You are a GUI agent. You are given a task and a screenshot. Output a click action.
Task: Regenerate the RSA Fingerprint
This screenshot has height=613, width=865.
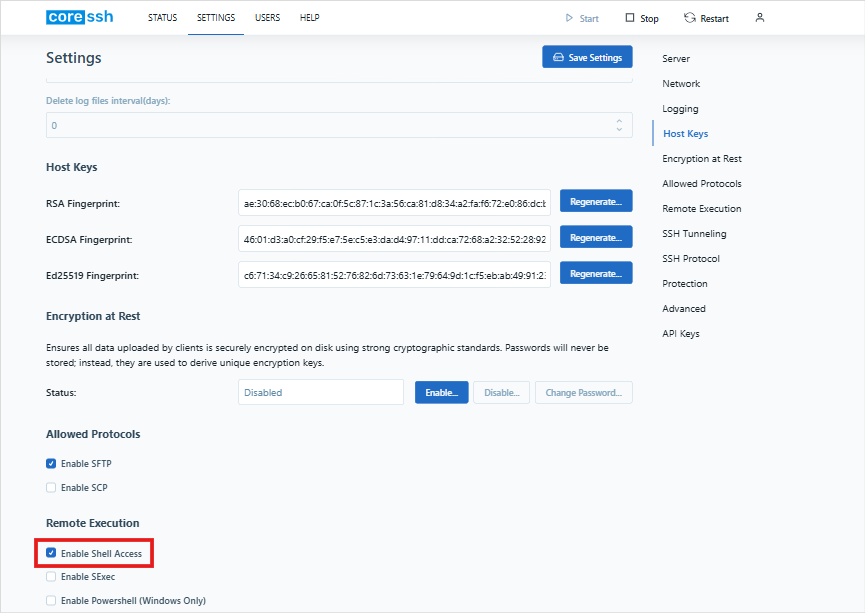click(x=596, y=200)
